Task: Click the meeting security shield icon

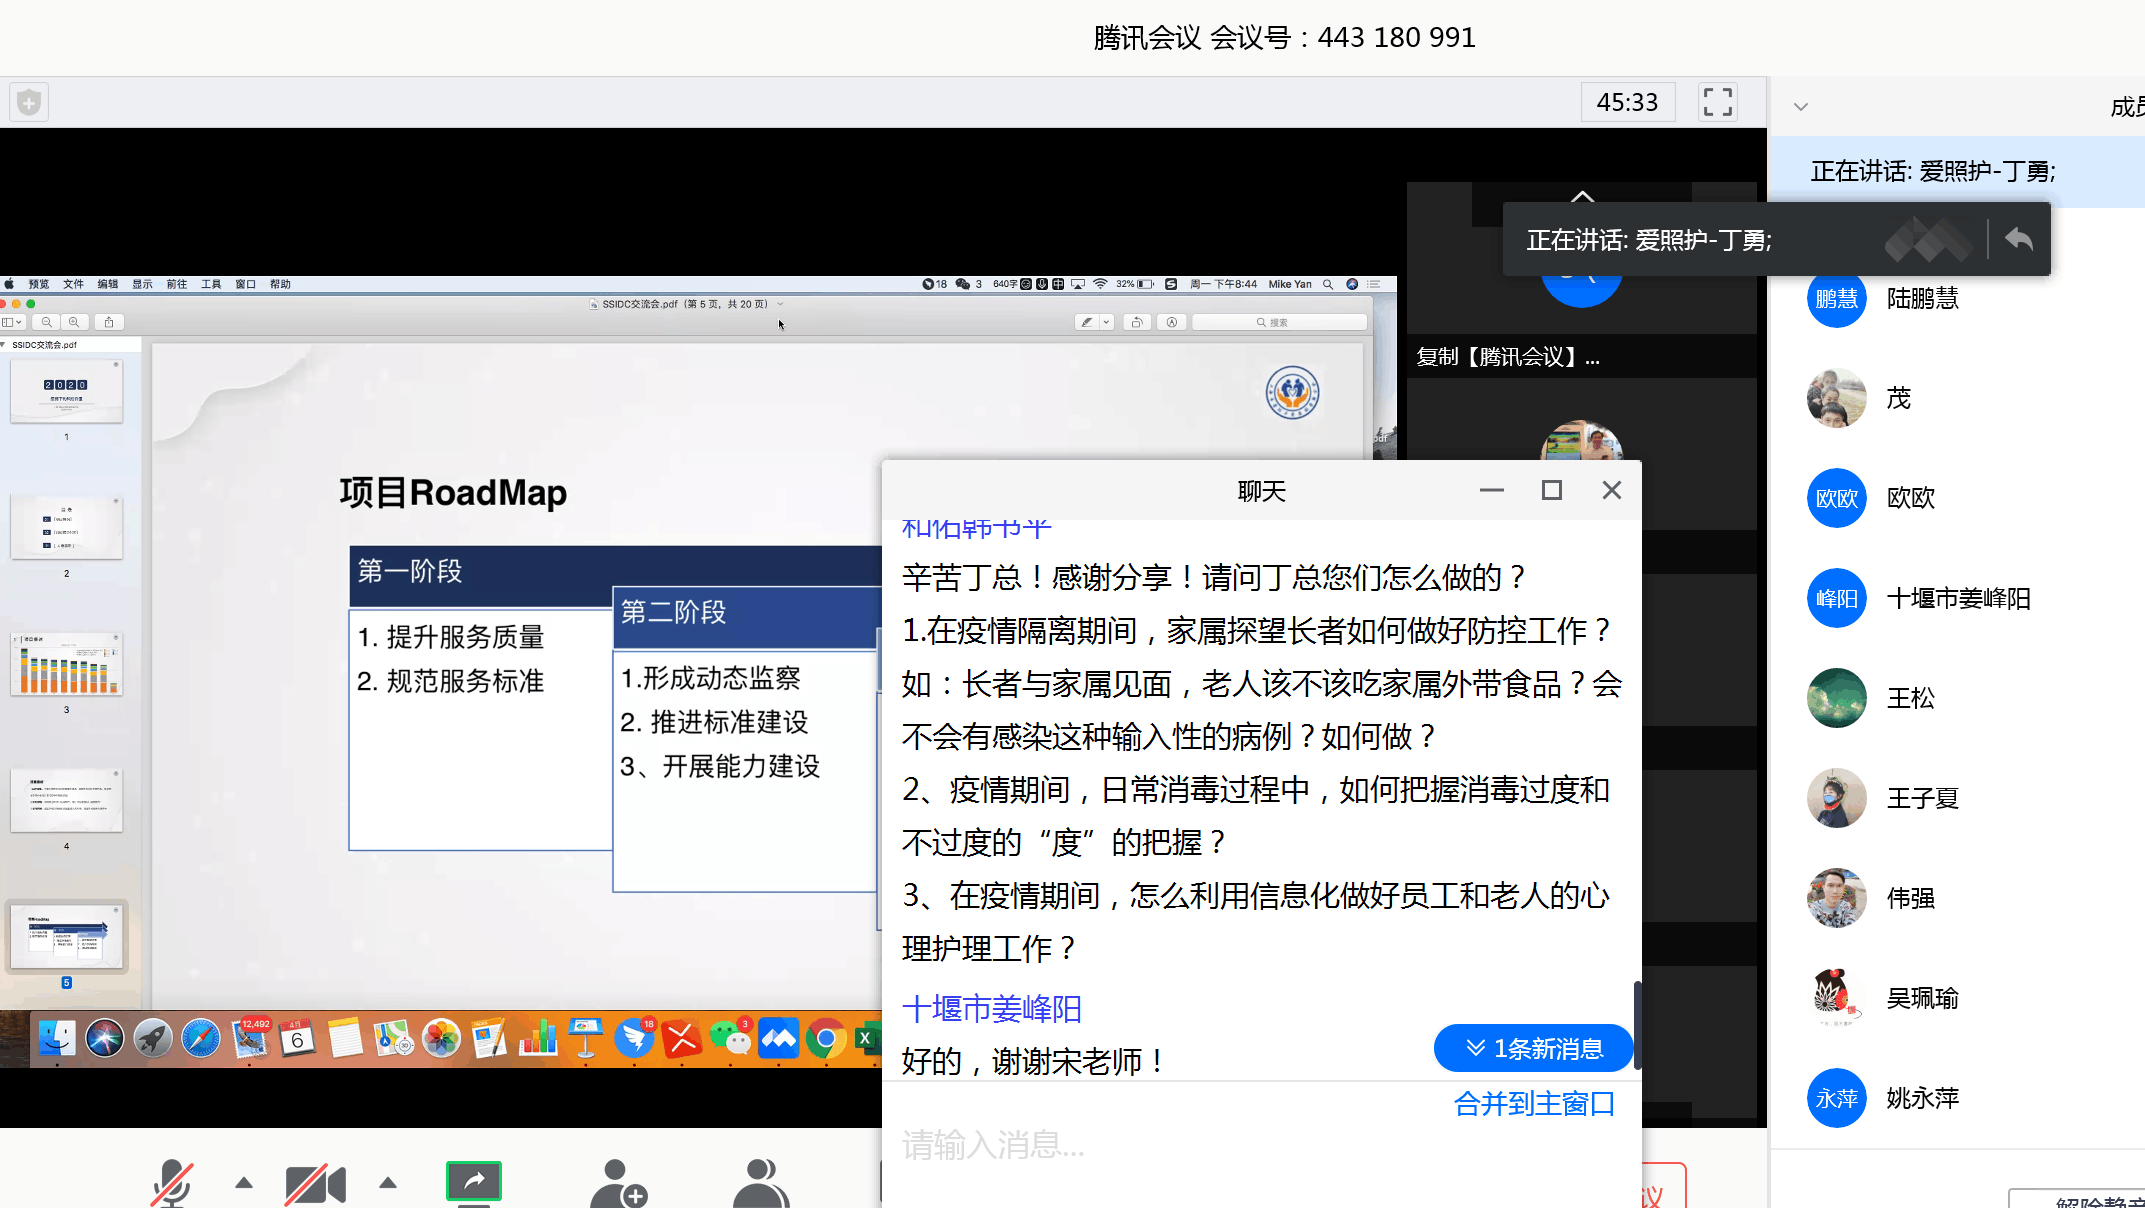Action: (29, 102)
